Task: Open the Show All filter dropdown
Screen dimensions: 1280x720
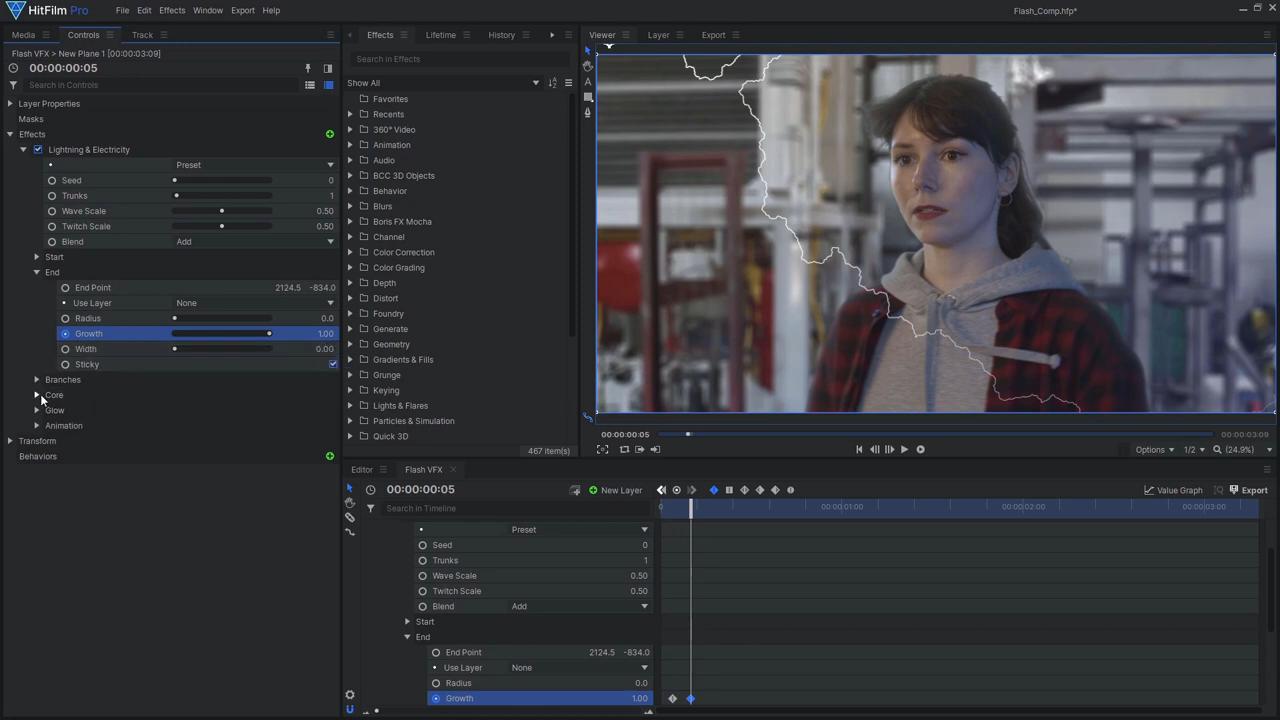Action: (443, 83)
